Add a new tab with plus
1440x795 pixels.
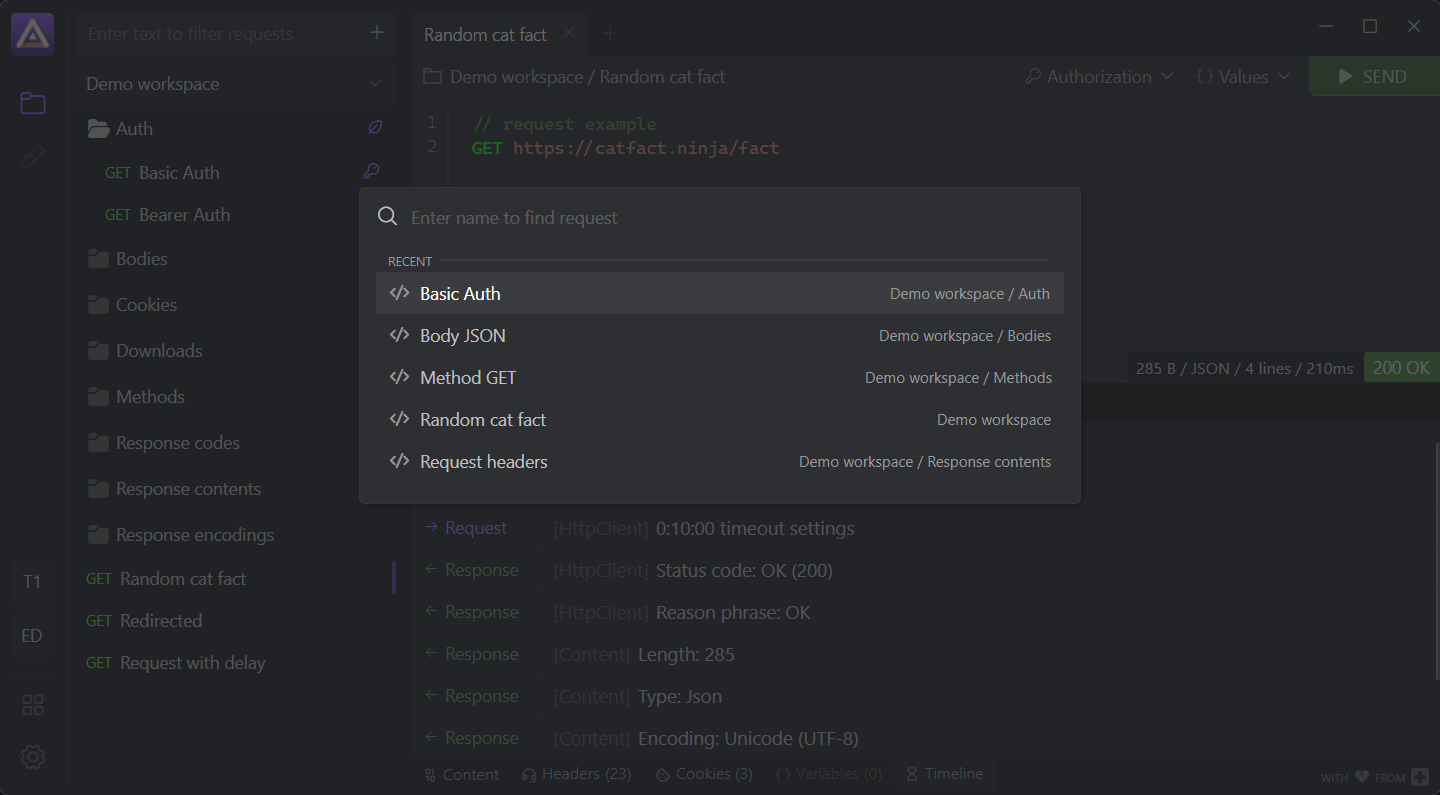tap(610, 34)
